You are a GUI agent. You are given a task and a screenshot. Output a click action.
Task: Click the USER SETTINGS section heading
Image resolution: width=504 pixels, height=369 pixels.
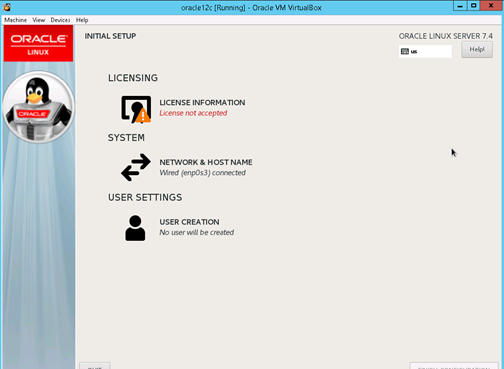click(x=145, y=197)
